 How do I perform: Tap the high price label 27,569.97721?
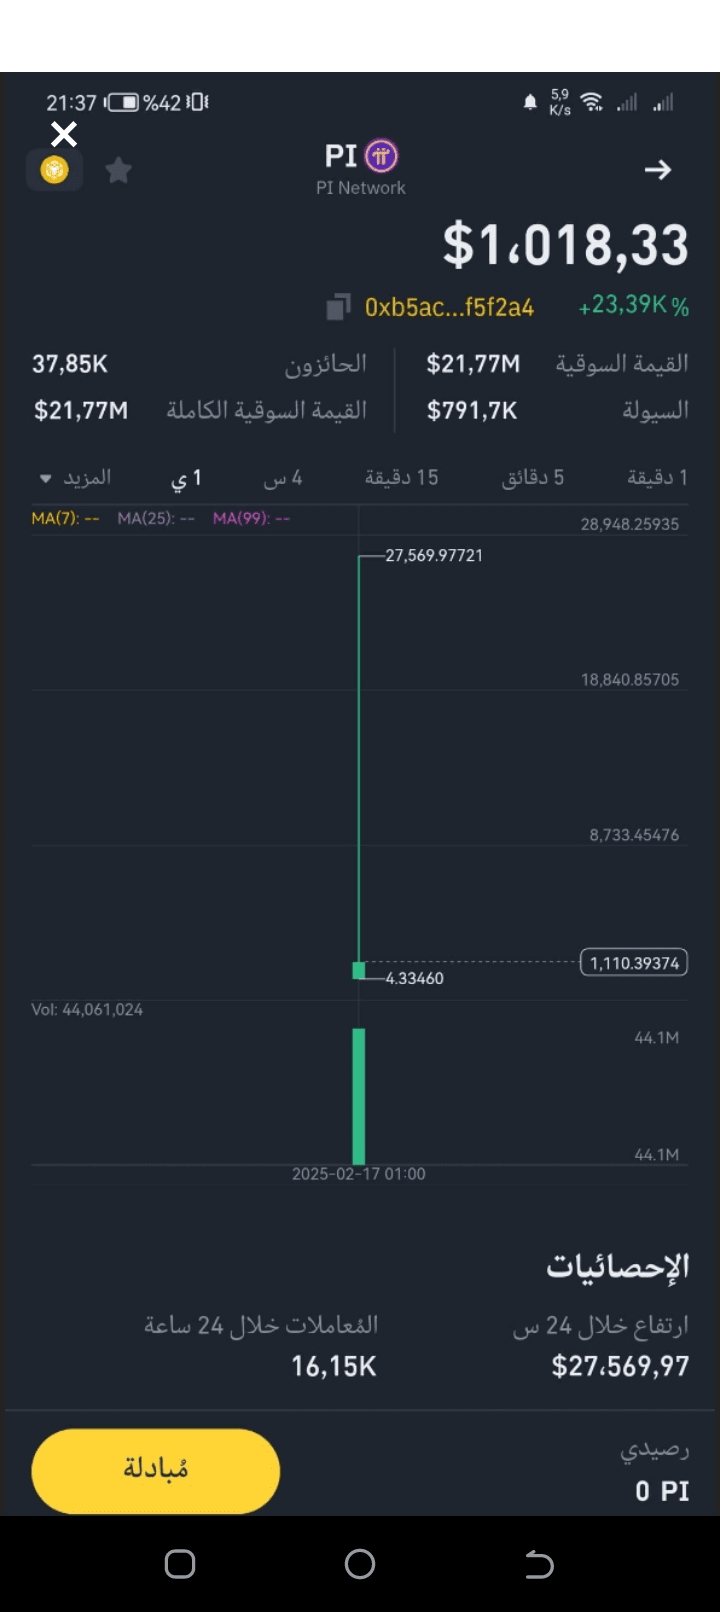coord(434,555)
